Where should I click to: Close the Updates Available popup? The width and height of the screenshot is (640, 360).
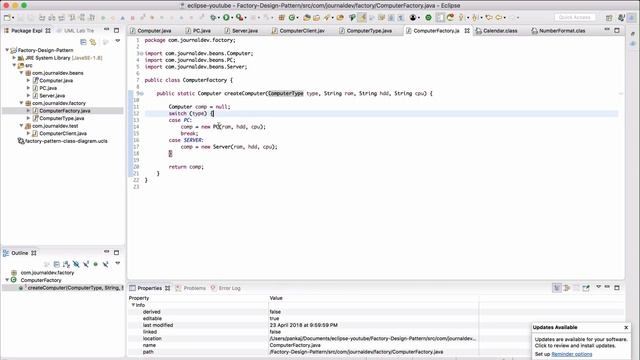(x=626, y=327)
